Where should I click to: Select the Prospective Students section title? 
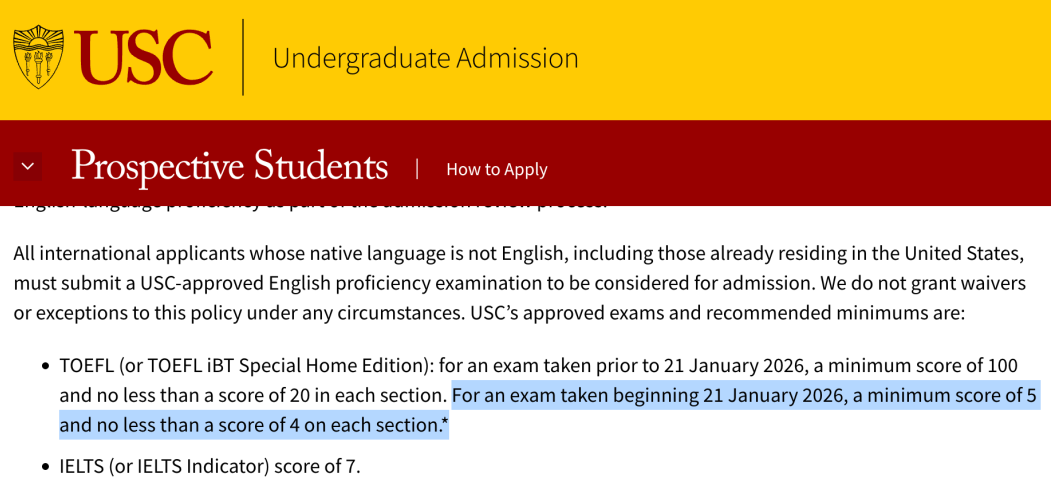coord(229,167)
